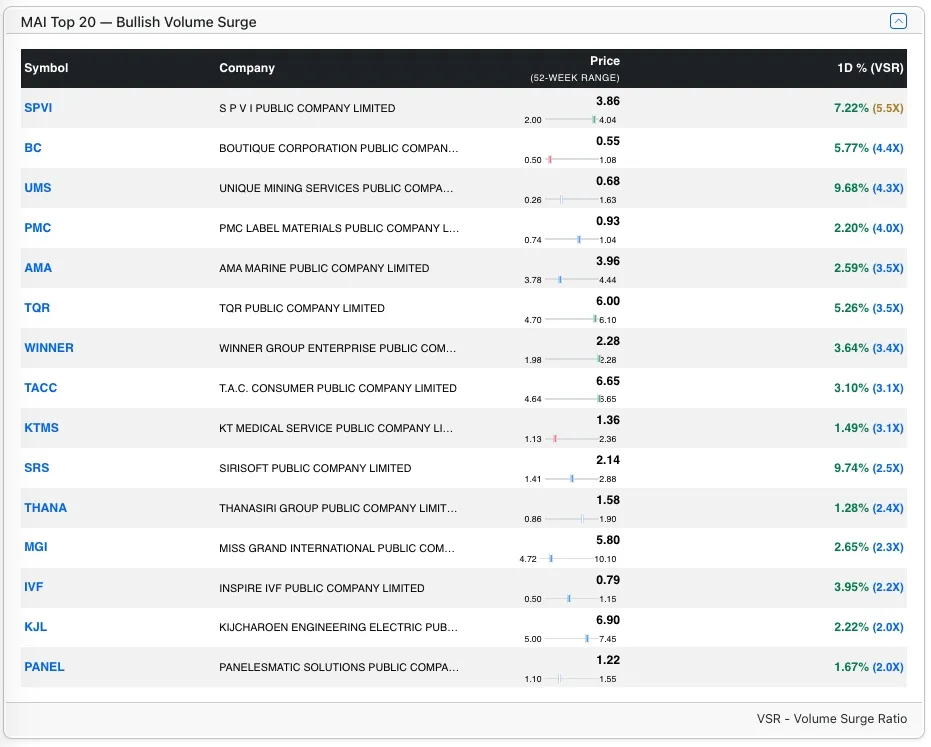
Task: Click KTMS's 52-week range bar
Action: coord(571,439)
